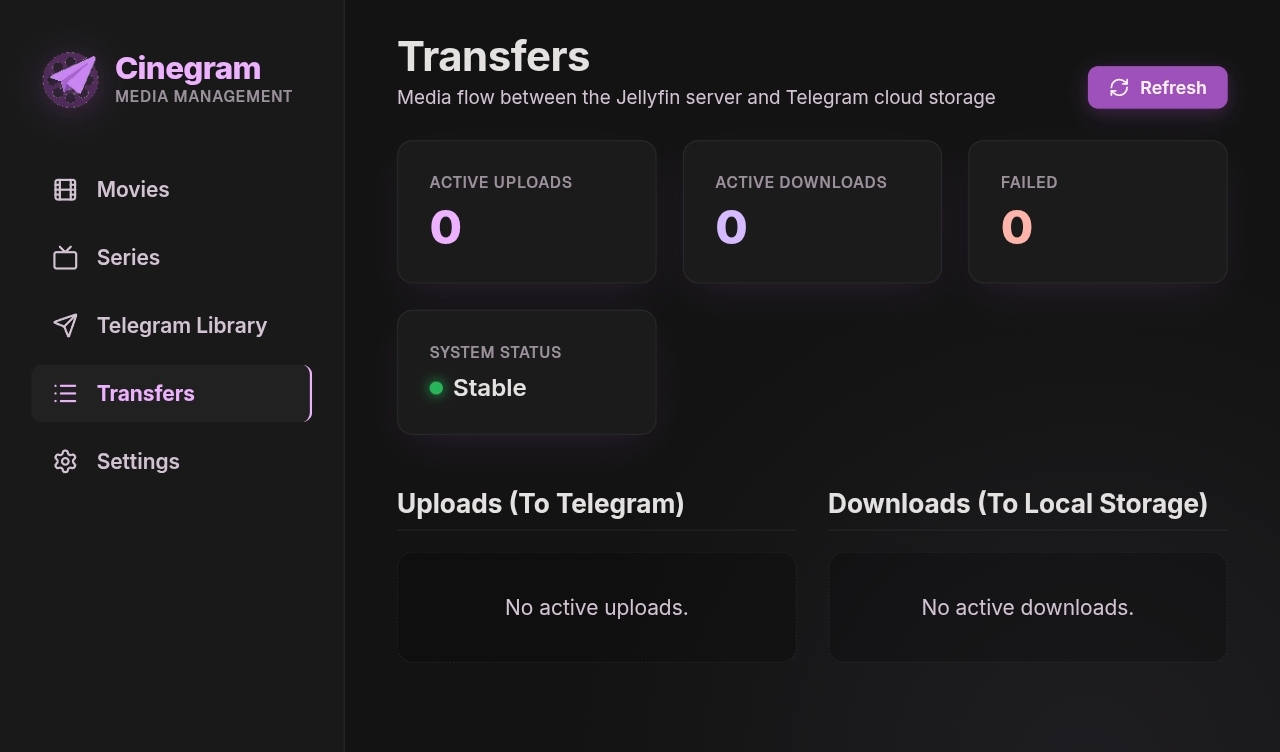Go to the Series page
The height and width of the screenshot is (752, 1280).
coord(171,258)
